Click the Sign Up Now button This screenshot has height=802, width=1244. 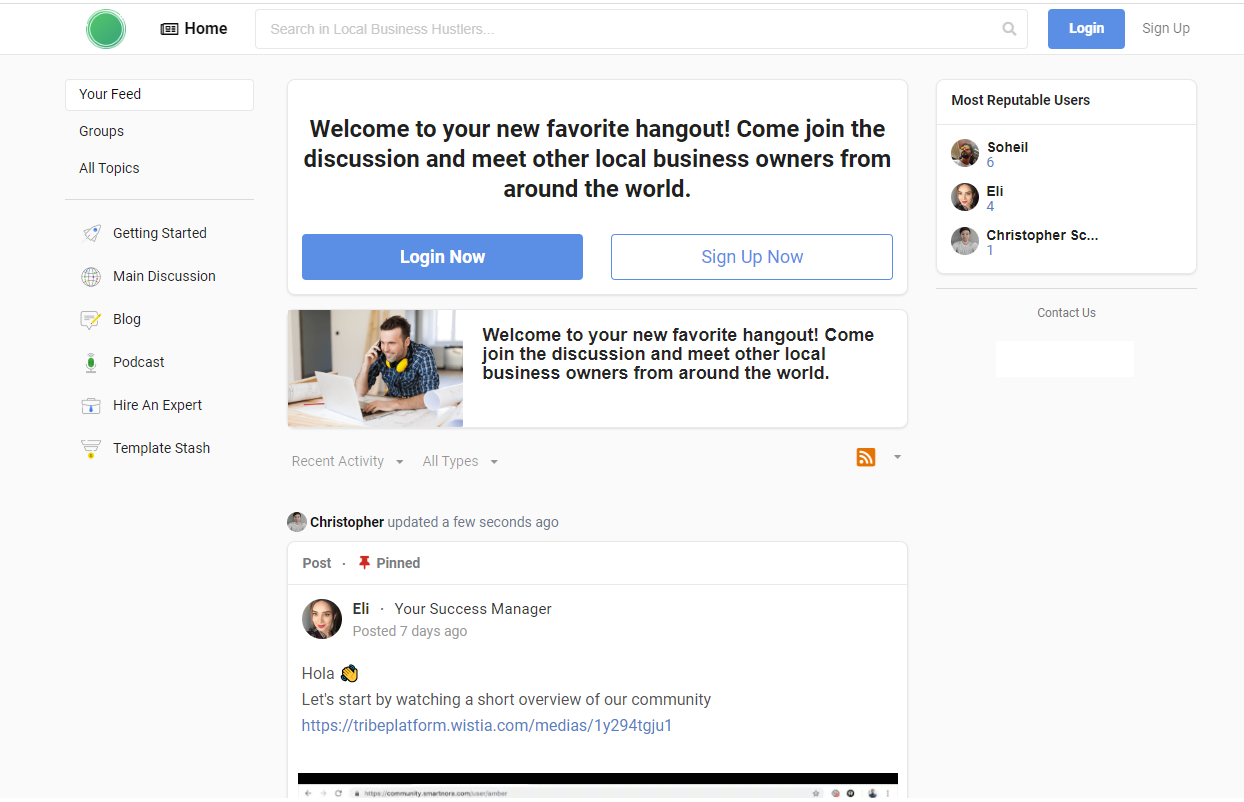751,257
